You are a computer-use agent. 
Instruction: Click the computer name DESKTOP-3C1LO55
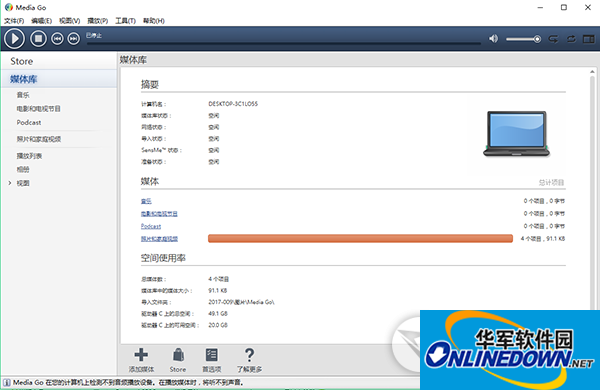click(x=233, y=104)
